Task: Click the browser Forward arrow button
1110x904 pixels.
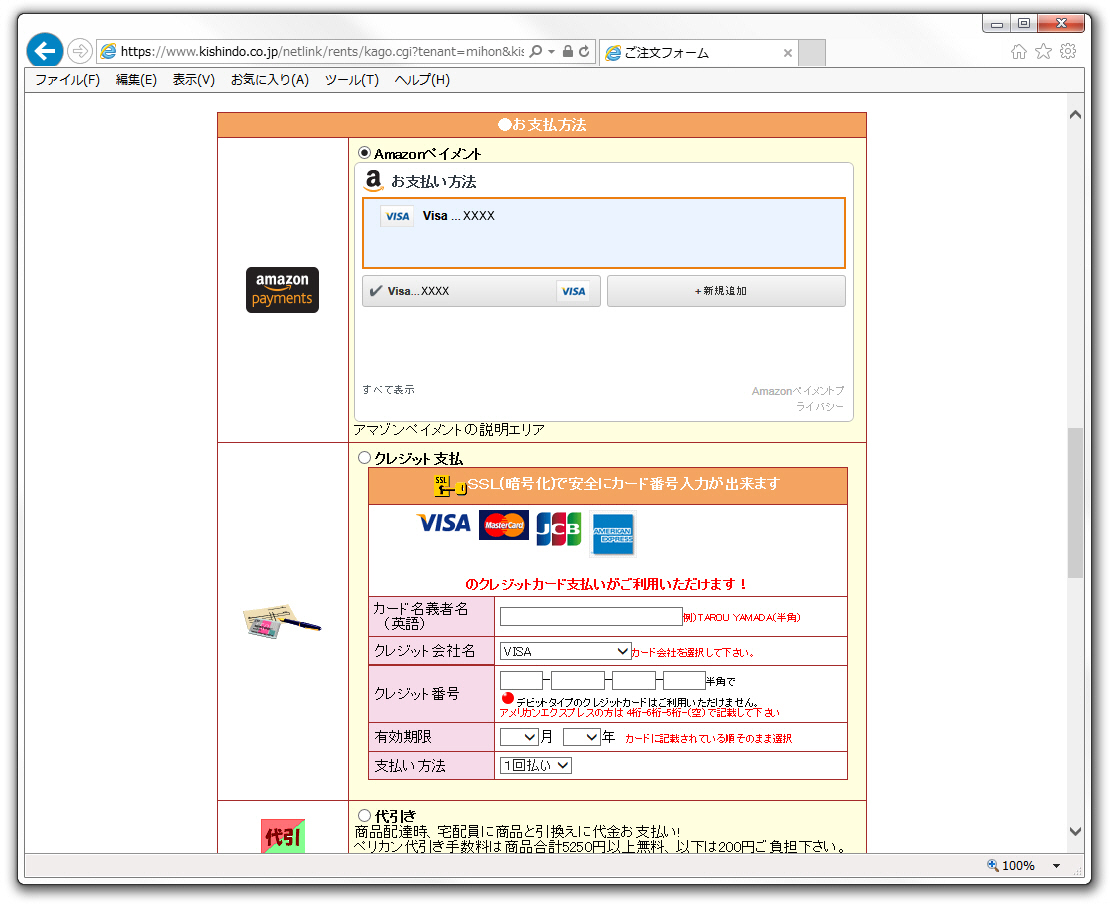Action: point(80,51)
